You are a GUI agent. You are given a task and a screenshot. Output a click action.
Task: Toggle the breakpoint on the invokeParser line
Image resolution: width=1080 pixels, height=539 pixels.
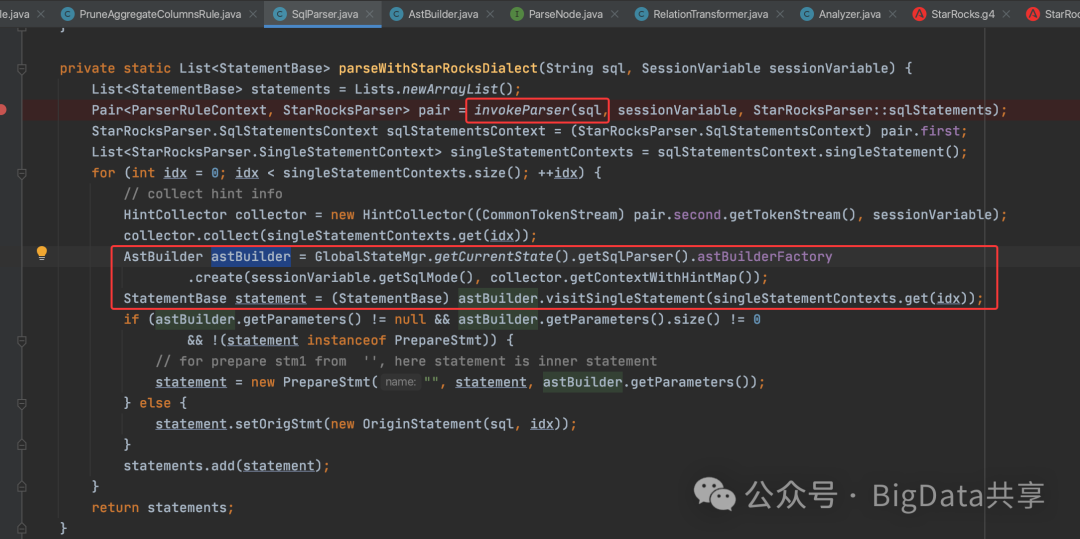coord(3,109)
